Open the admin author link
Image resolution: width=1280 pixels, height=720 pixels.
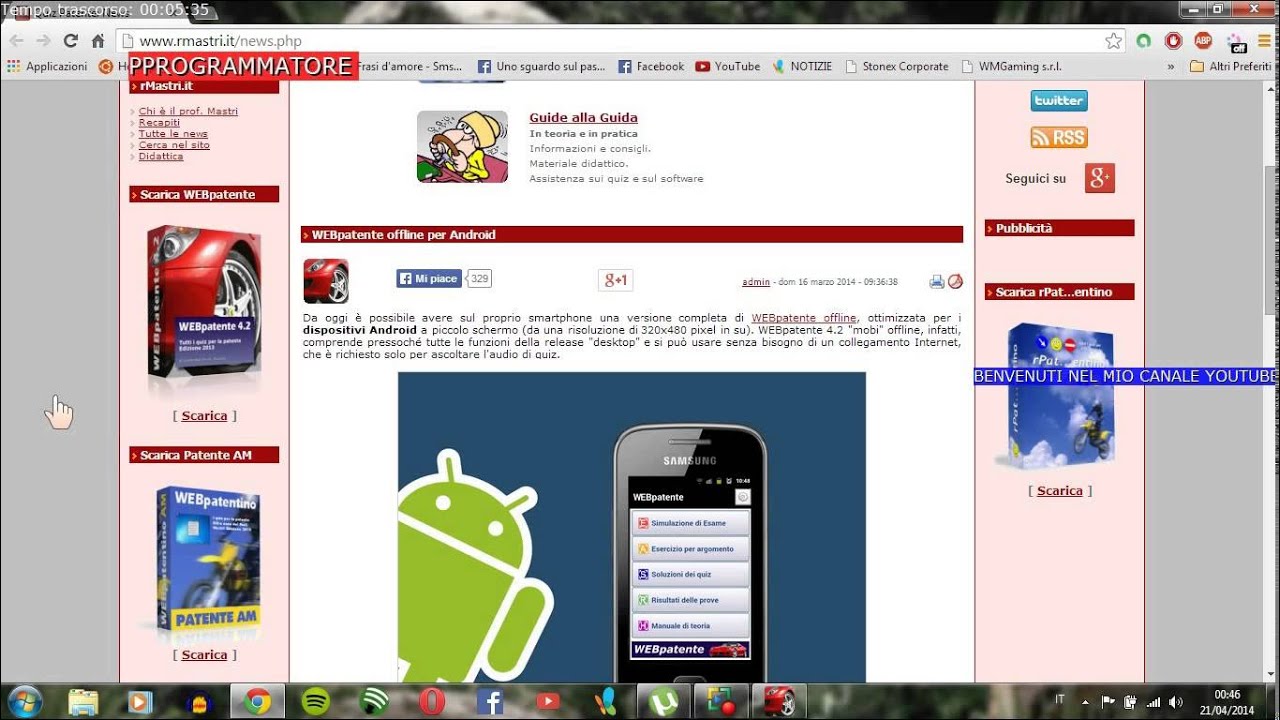click(x=756, y=282)
